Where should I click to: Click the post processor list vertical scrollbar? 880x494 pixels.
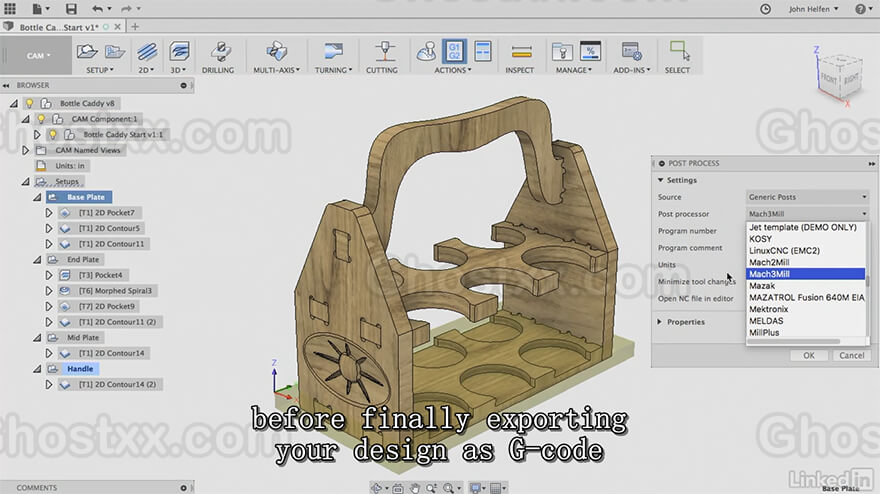(x=867, y=279)
